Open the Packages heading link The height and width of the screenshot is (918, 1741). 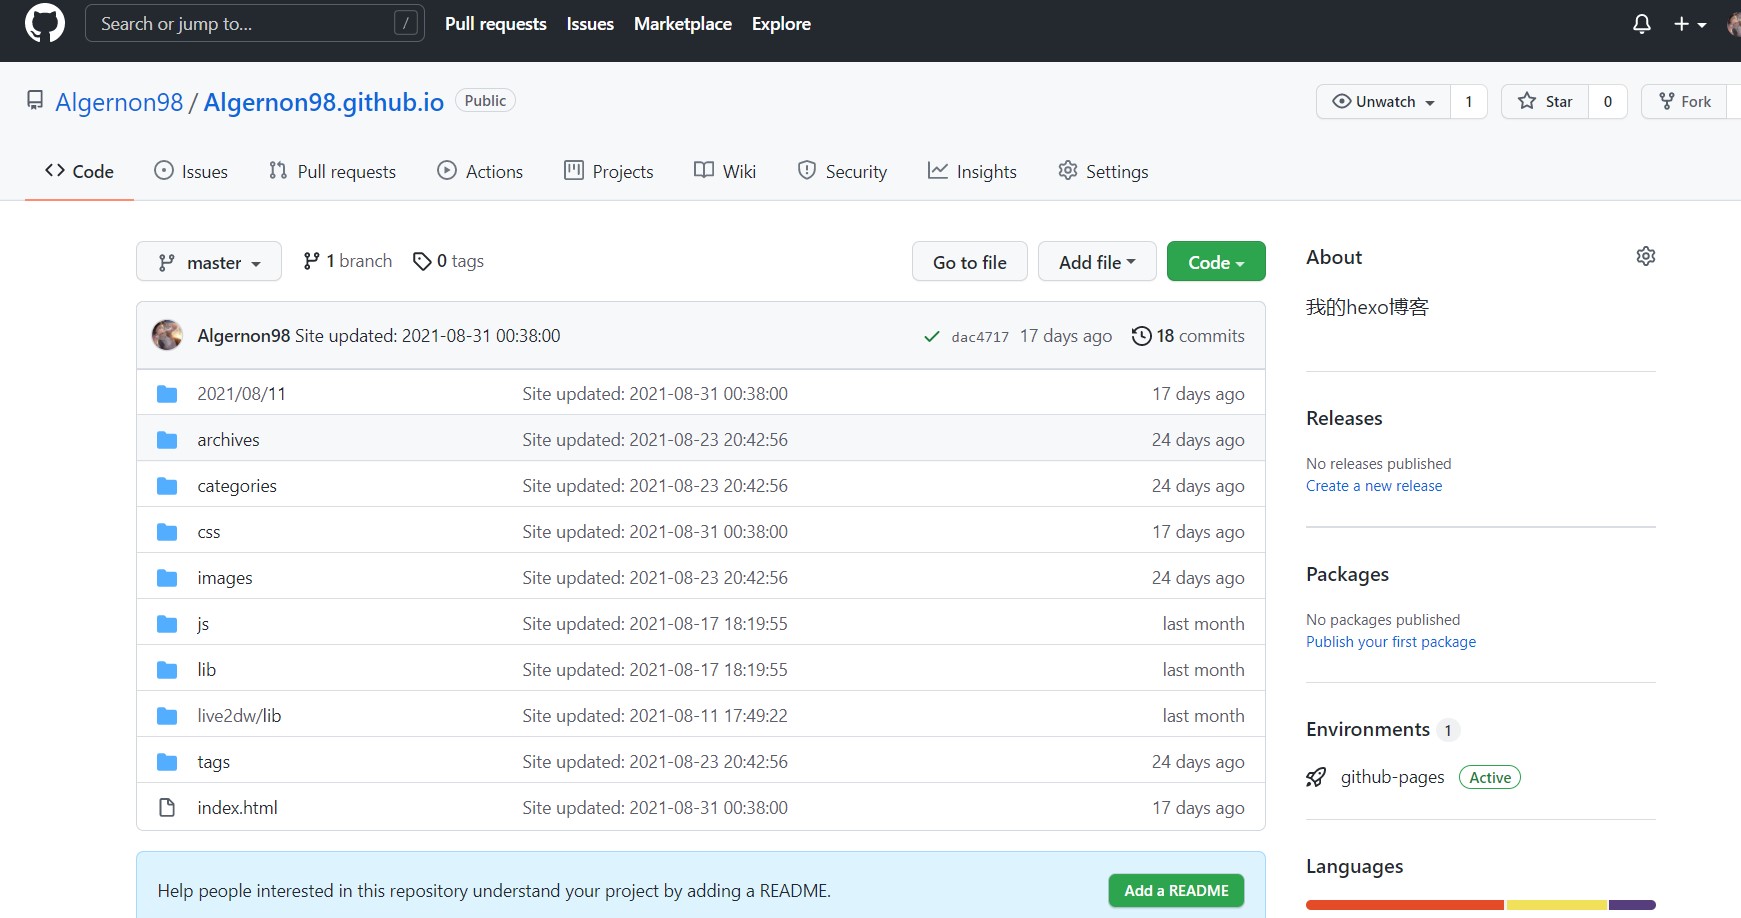1347,574
